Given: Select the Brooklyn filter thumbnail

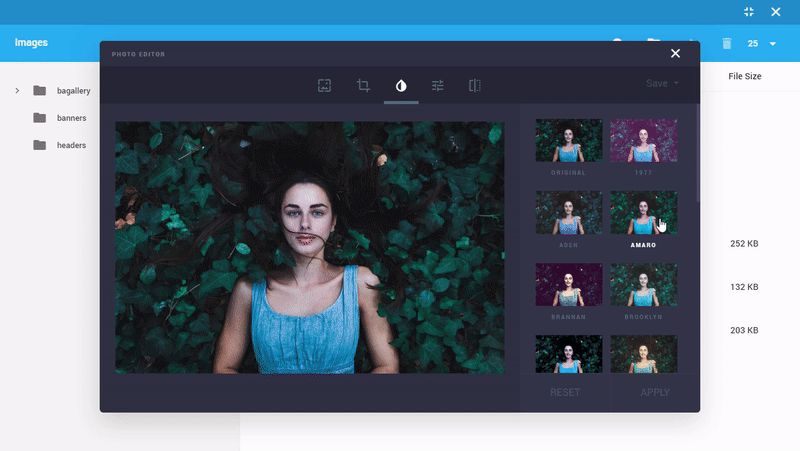Looking at the screenshot, I should click(644, 285).
